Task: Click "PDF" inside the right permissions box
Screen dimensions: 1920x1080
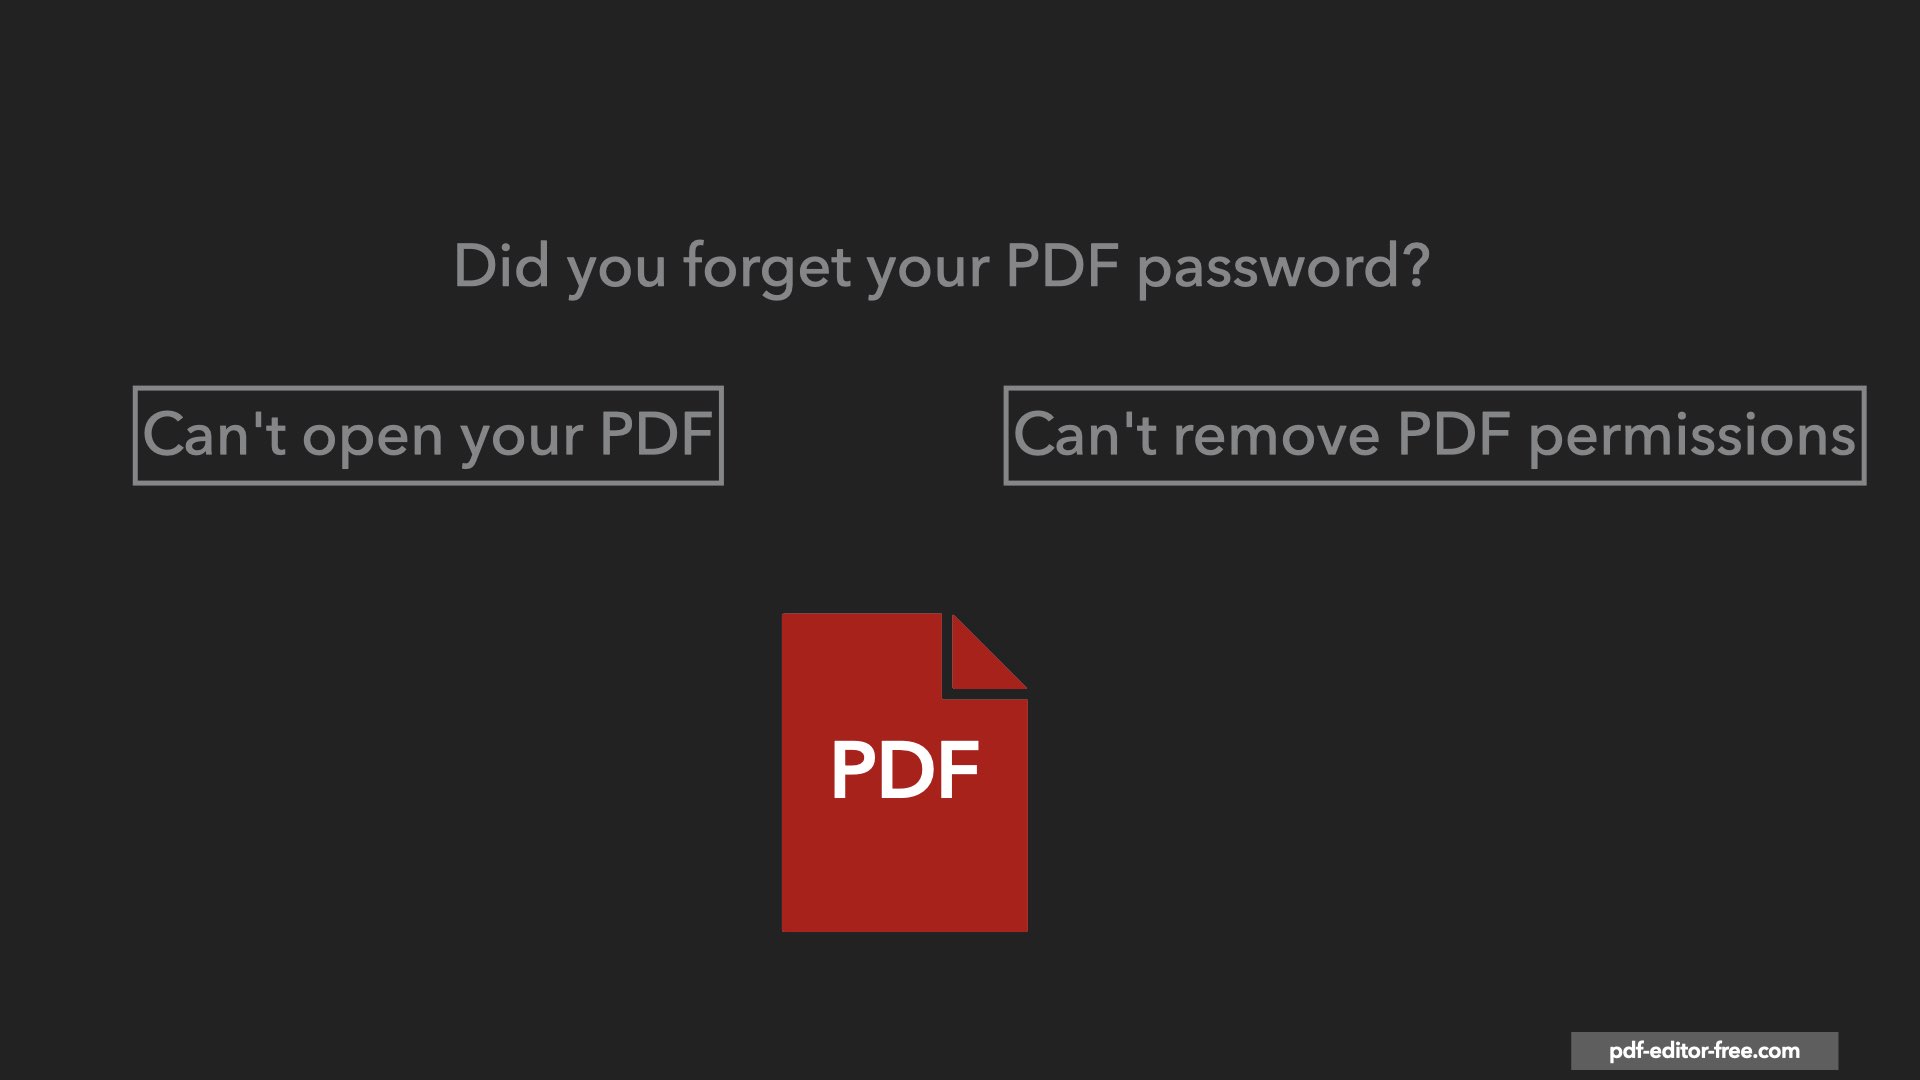Action: (1453, 434)
